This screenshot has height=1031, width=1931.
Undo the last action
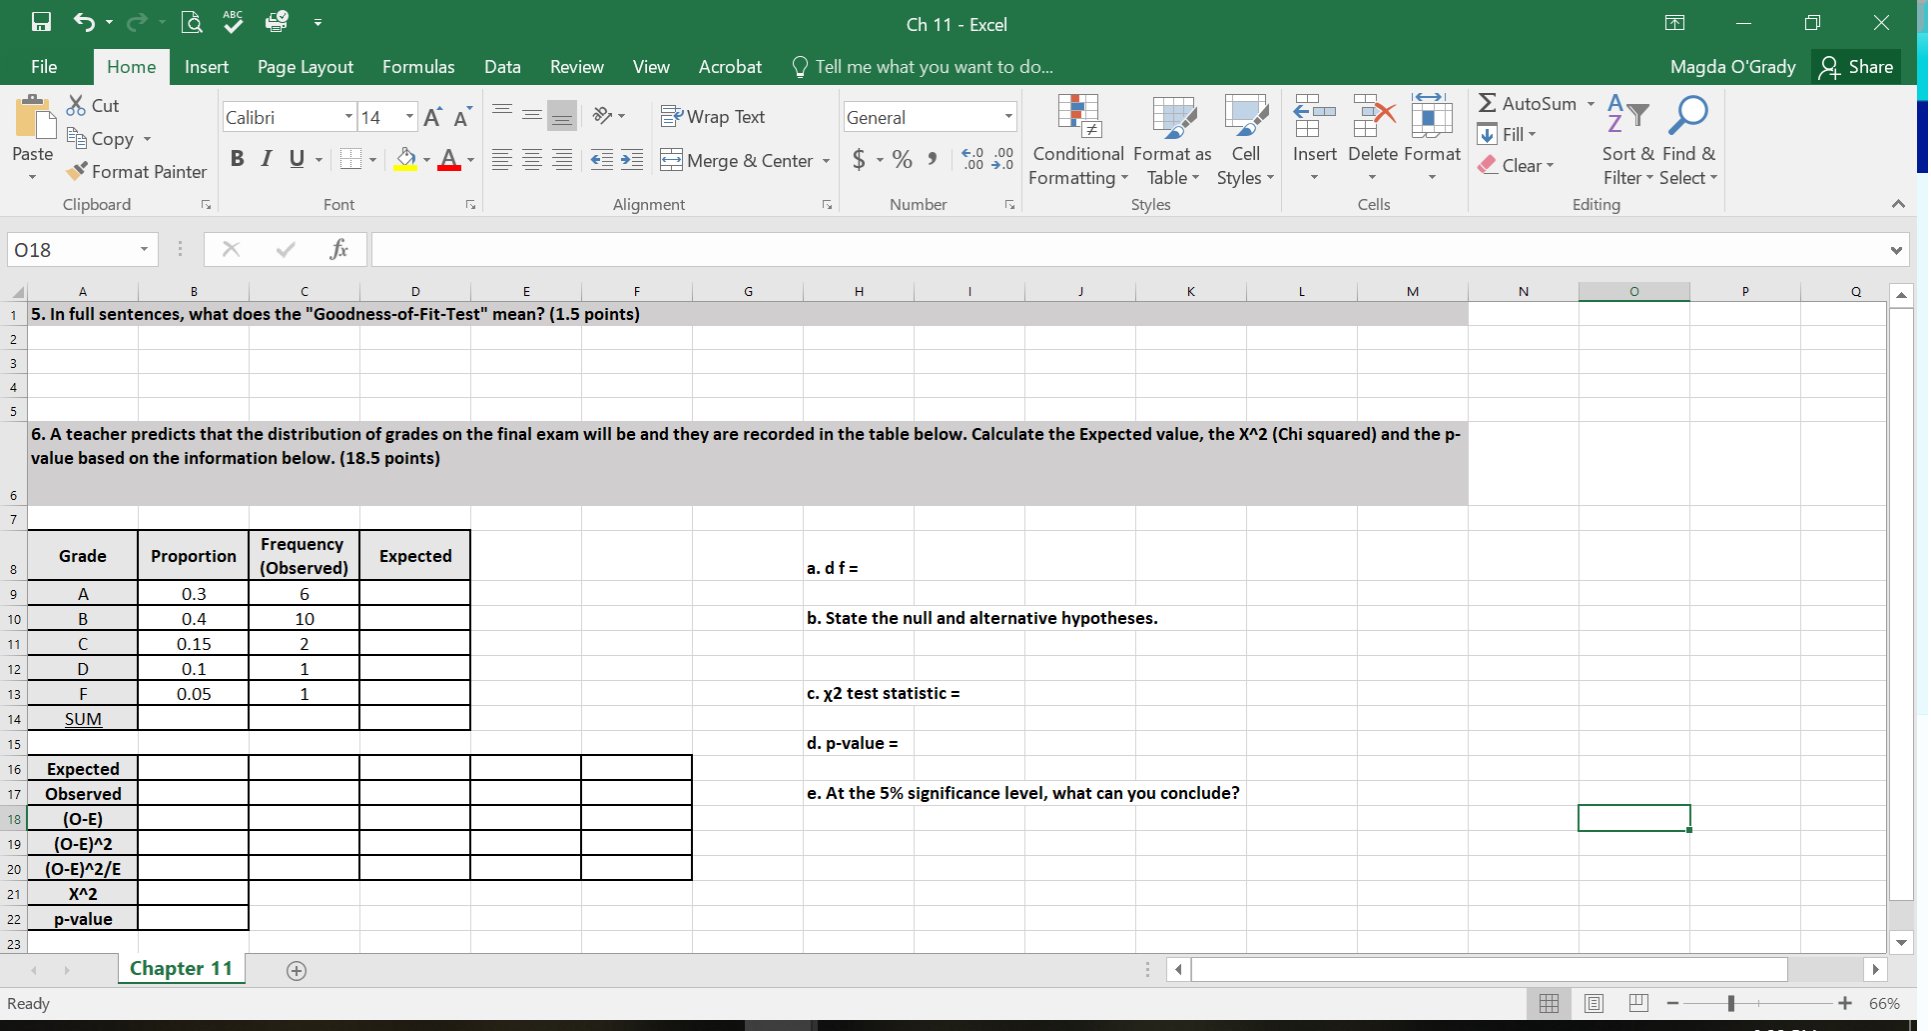84,22
